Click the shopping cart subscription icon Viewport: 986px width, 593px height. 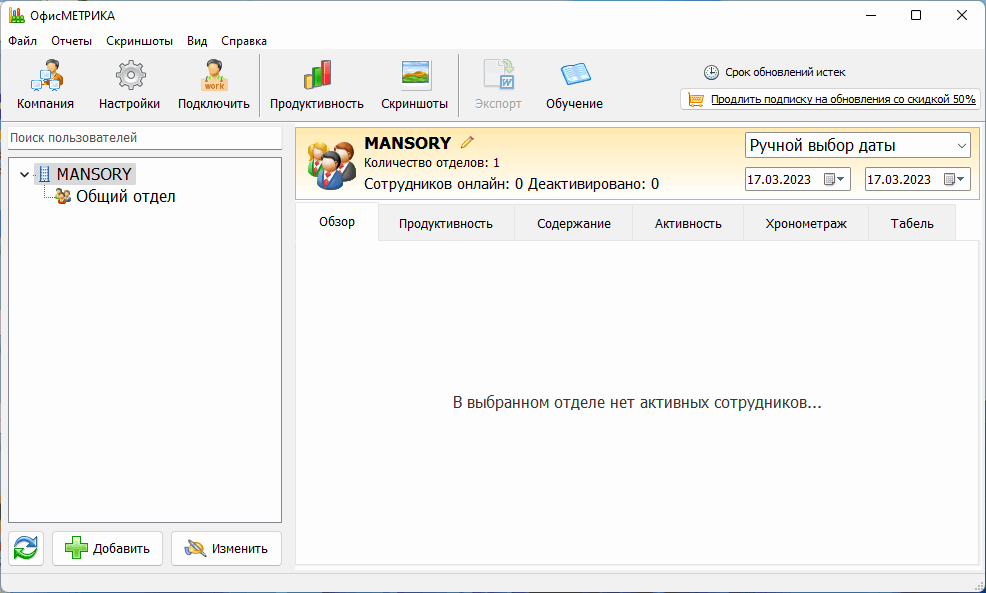click(695, 99)
